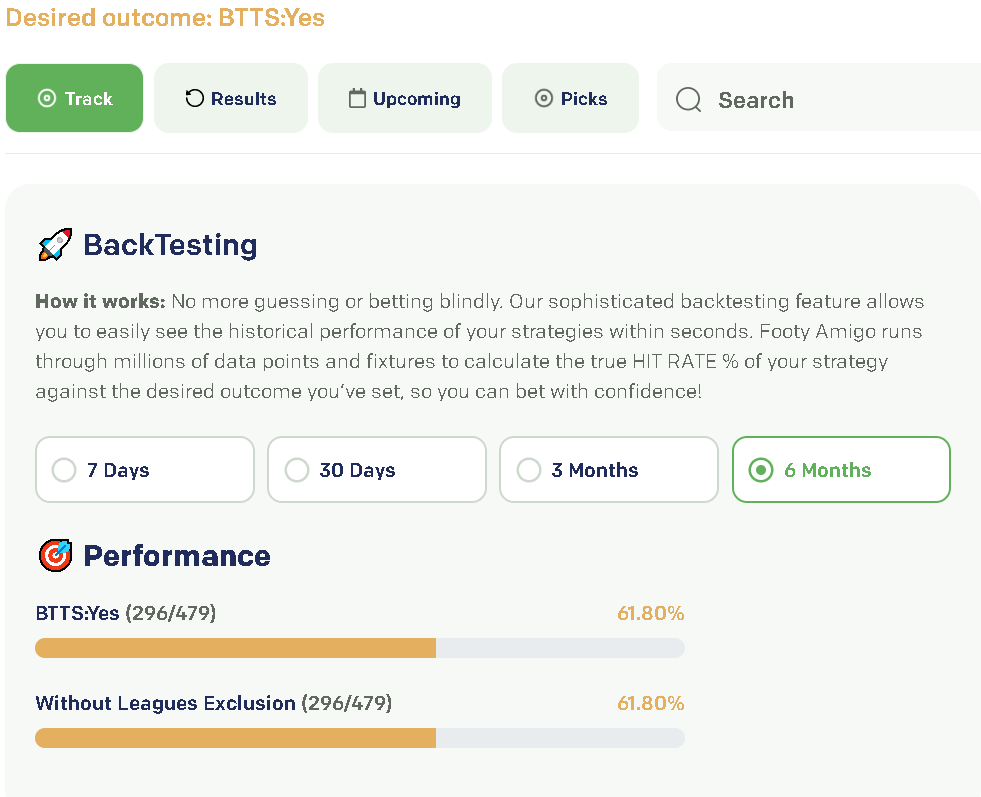Image resolution: width=981 pixels, height=797 pixels.
Task: Click the refresh arrow icon on Results
Action: point(195,98)
